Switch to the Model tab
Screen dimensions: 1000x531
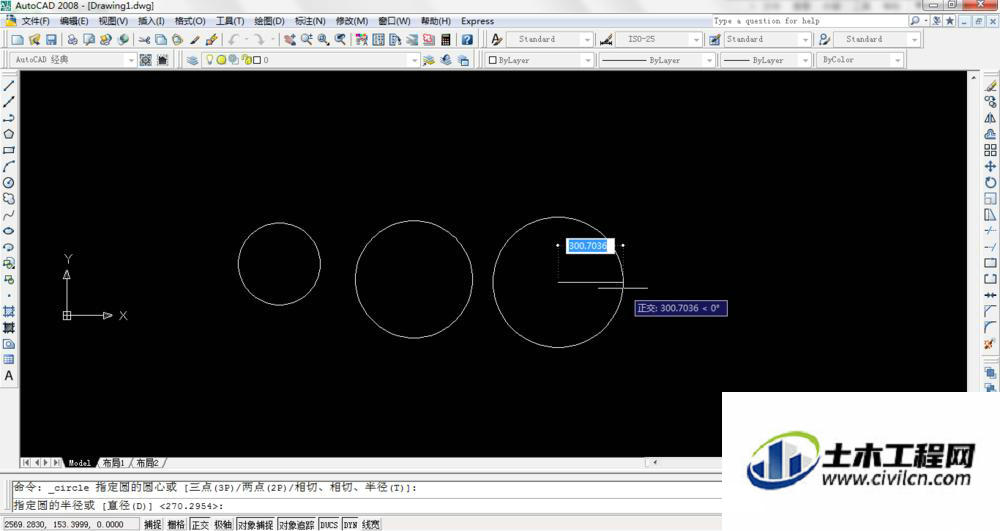tap(80, 463)
